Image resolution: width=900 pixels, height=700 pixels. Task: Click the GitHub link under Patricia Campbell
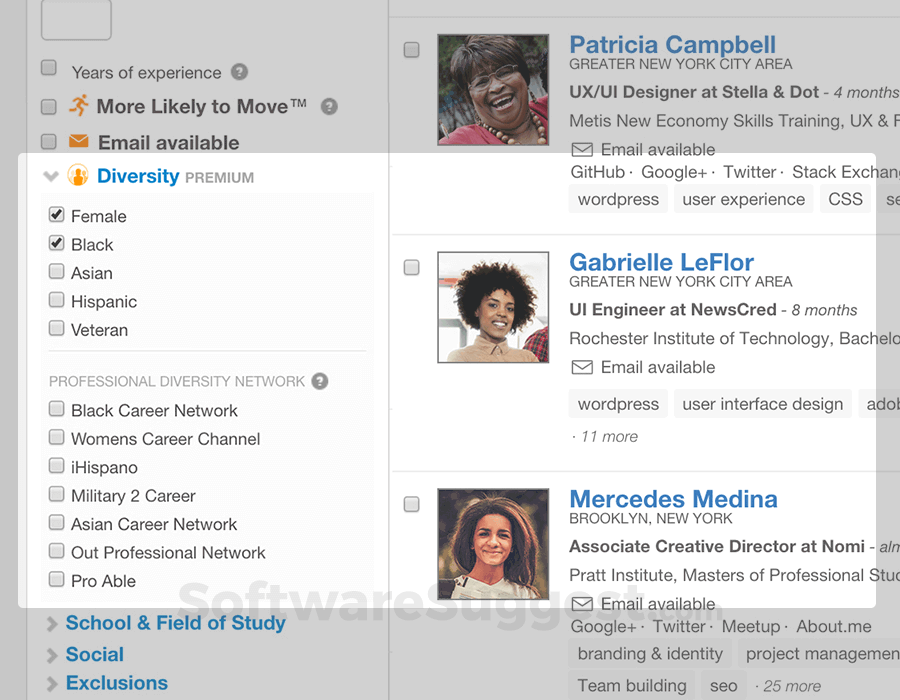click(592, 171)
